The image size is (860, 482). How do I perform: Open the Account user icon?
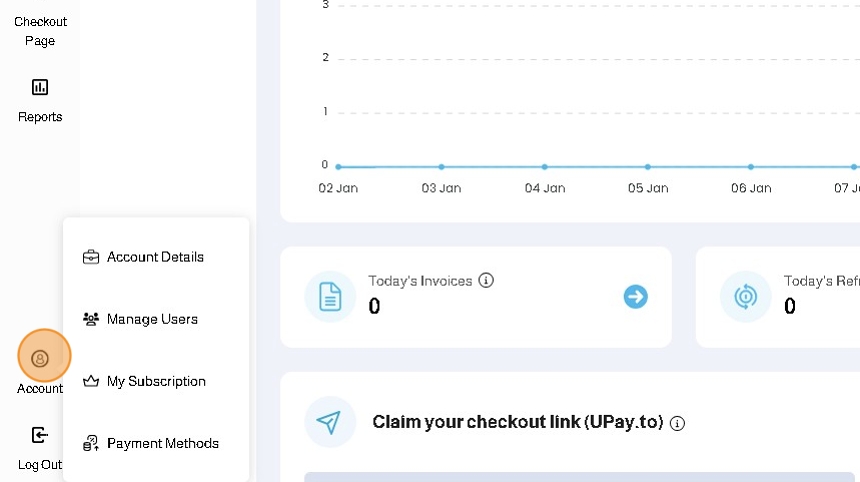[40, 358]
